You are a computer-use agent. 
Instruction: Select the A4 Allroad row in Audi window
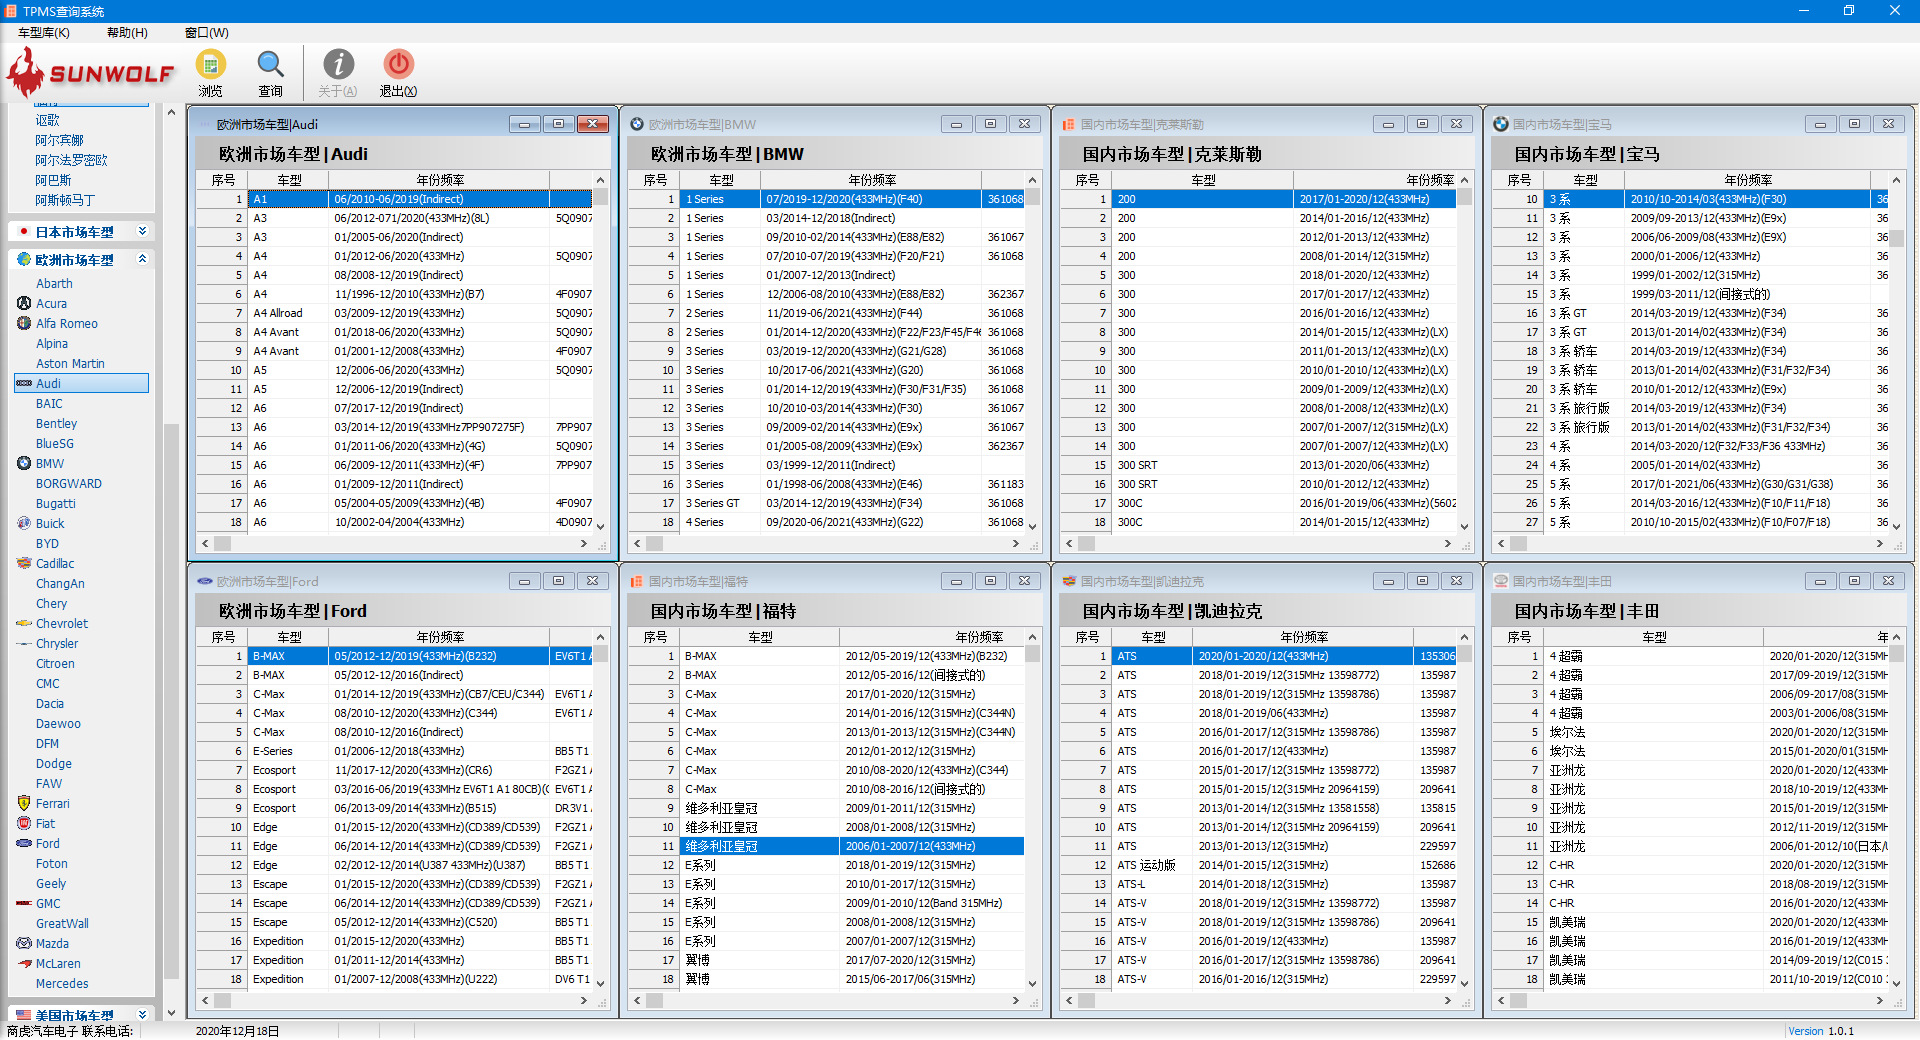395,313
